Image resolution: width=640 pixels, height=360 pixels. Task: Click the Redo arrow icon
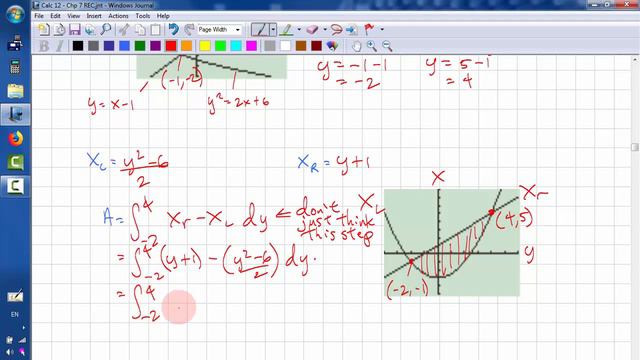coord(189,29)
